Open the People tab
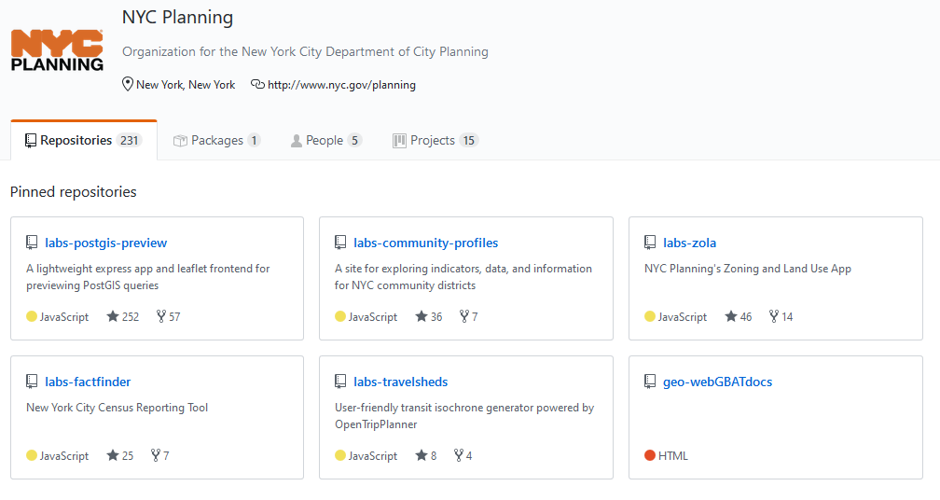The width and height of the screenshot is (940, 500). pos(326,140)
